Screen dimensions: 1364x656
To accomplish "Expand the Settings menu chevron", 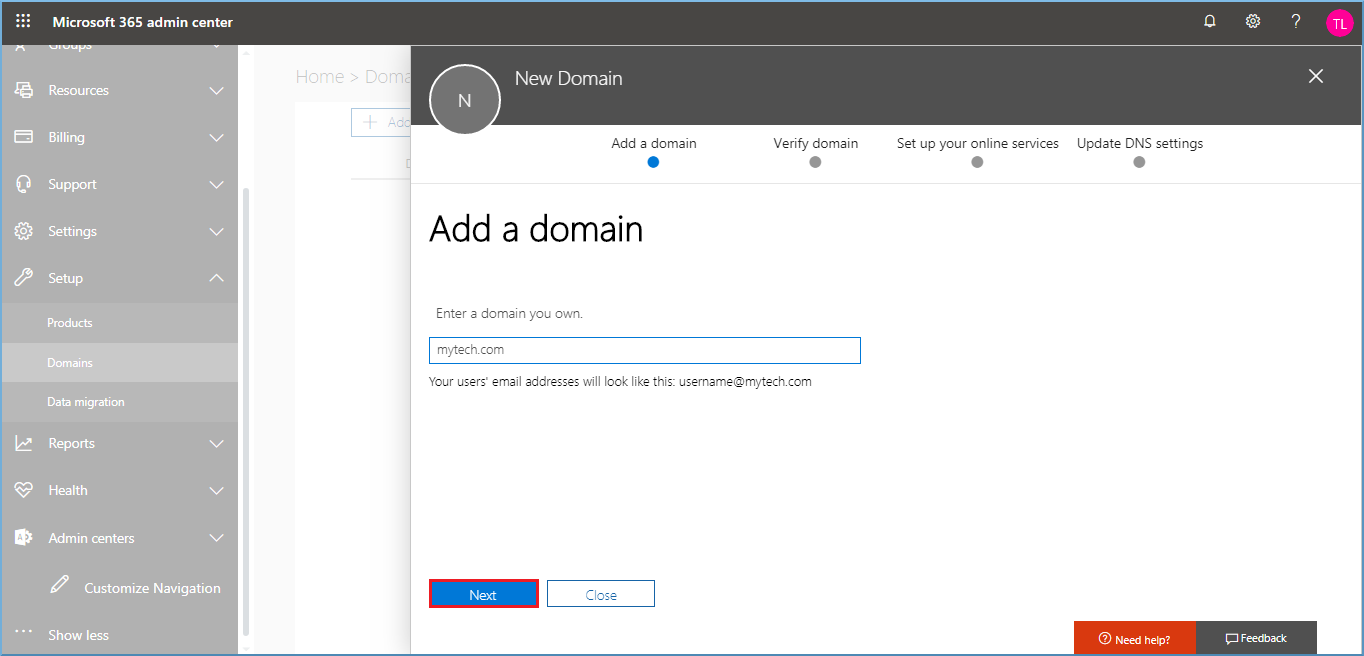I will pyautogui.click(x=216, y=232).
